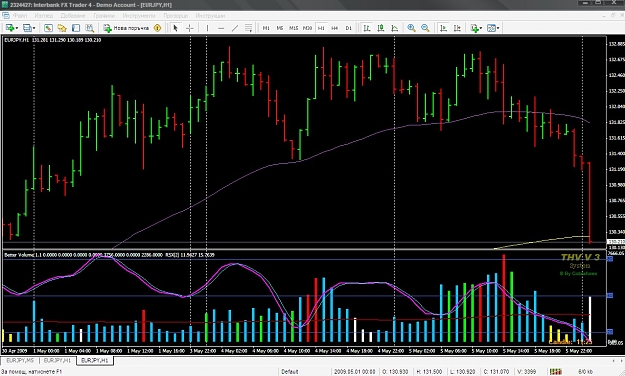Click Default profile in status bar
Viewport: 625px width, 376px height.
290,372
